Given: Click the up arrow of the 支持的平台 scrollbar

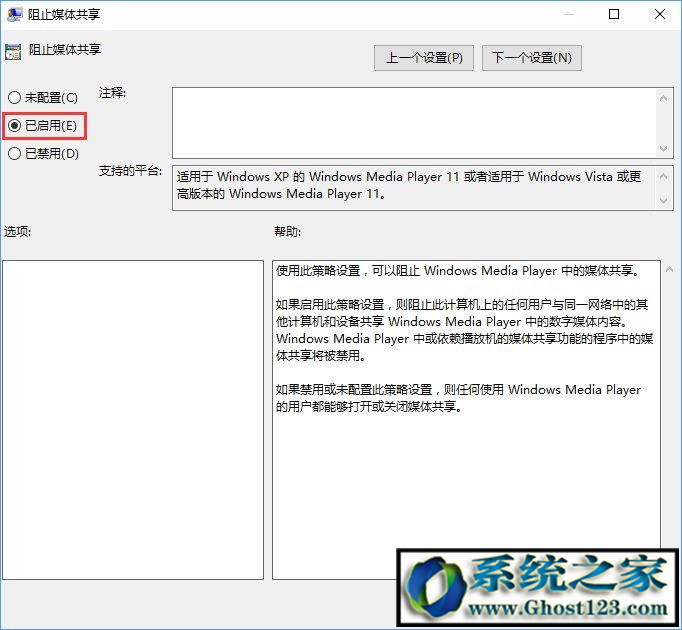Looking at the screenshot, I should [x=663, y=176].
